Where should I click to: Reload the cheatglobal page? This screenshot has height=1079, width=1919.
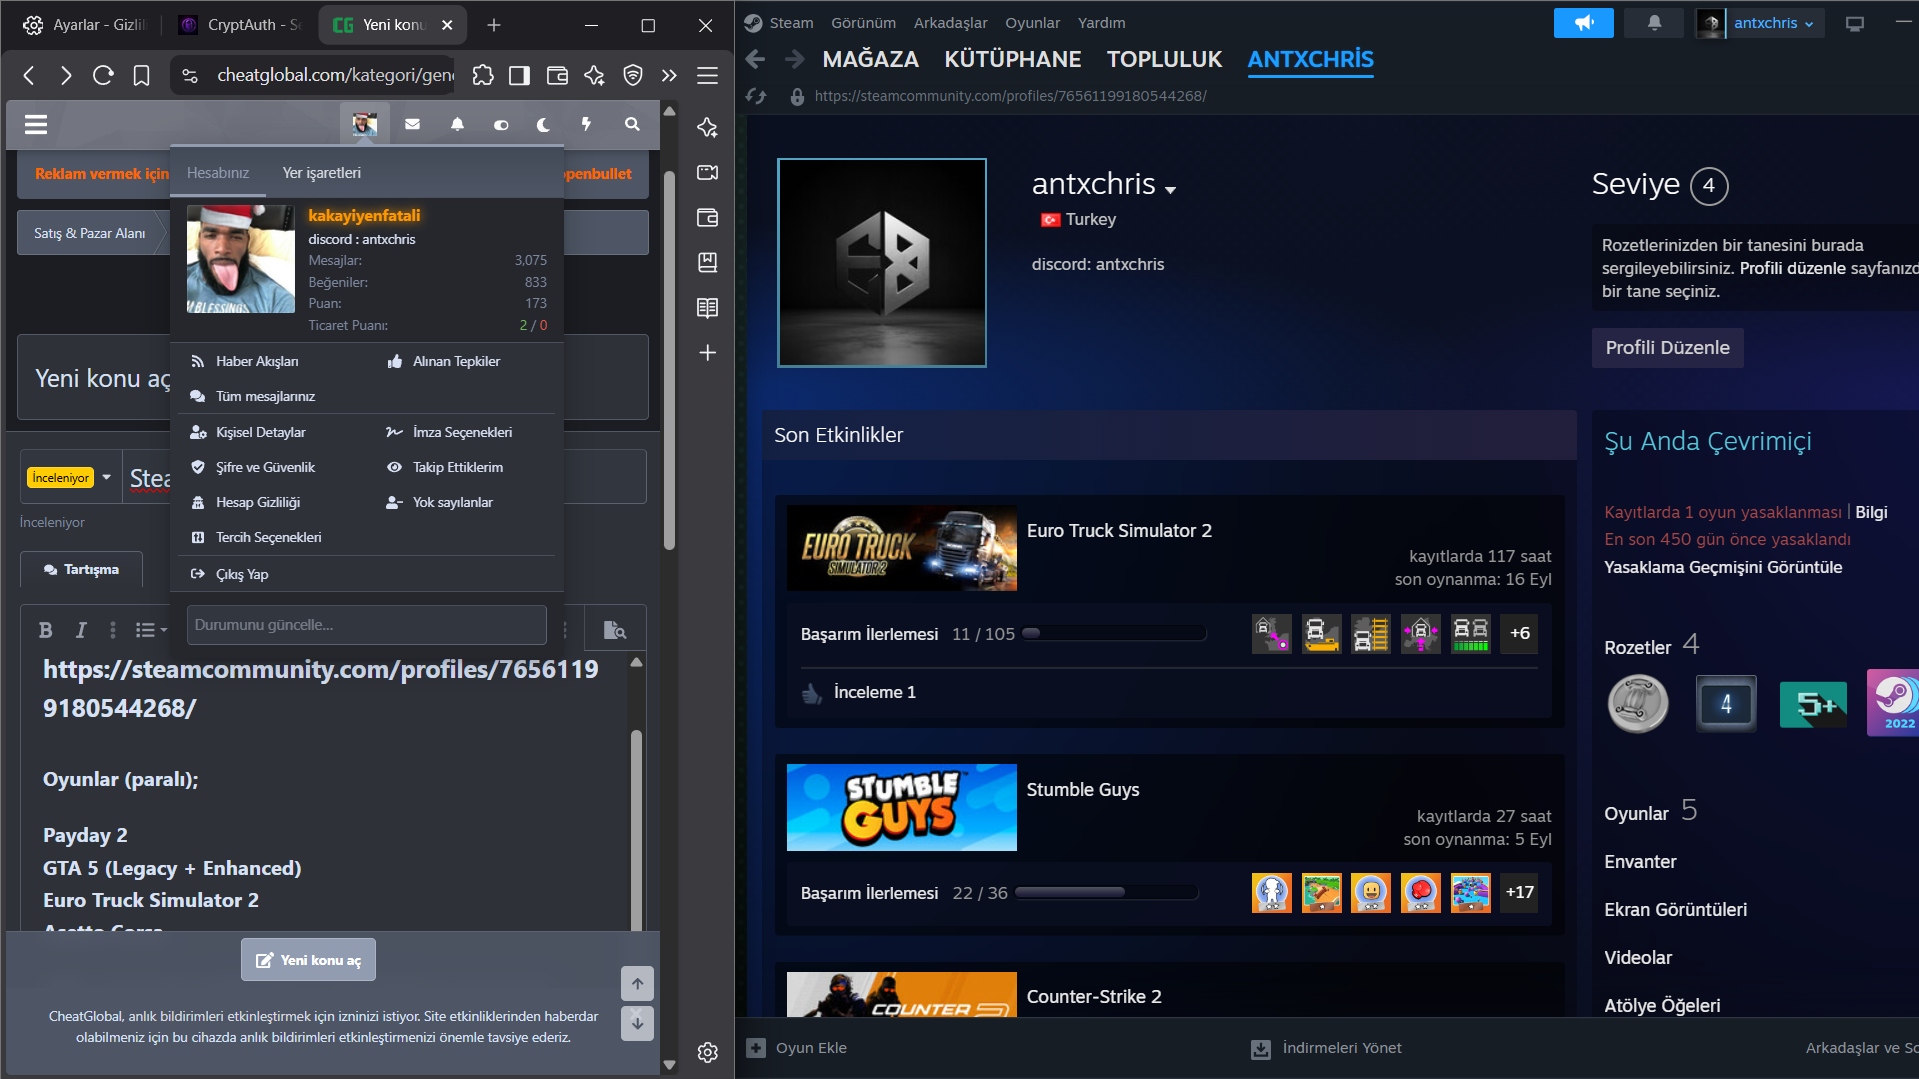(x=103, y=75)
